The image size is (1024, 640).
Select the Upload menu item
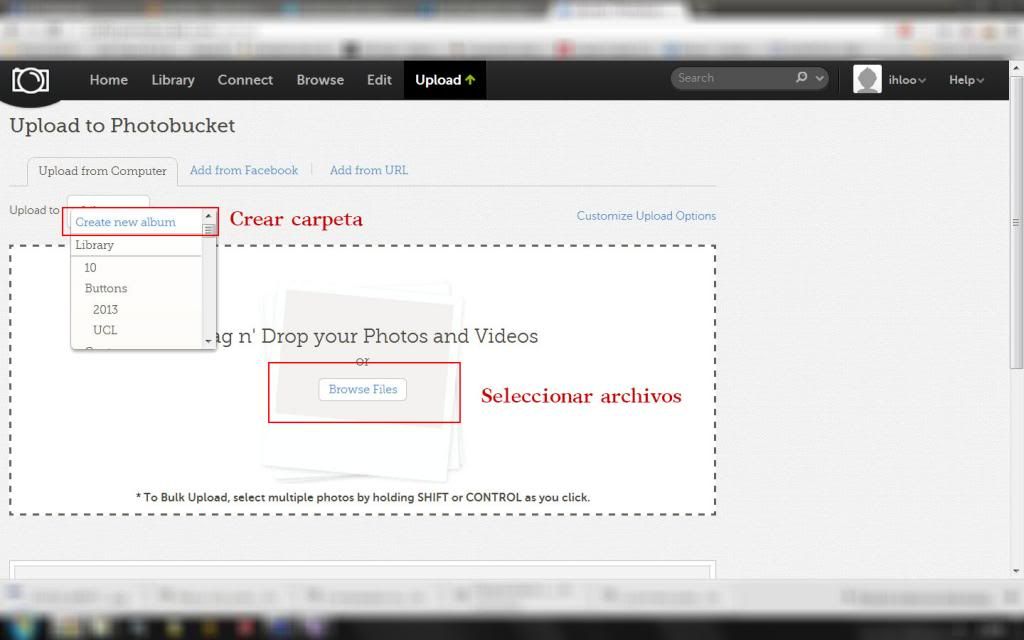pos(445,80)
